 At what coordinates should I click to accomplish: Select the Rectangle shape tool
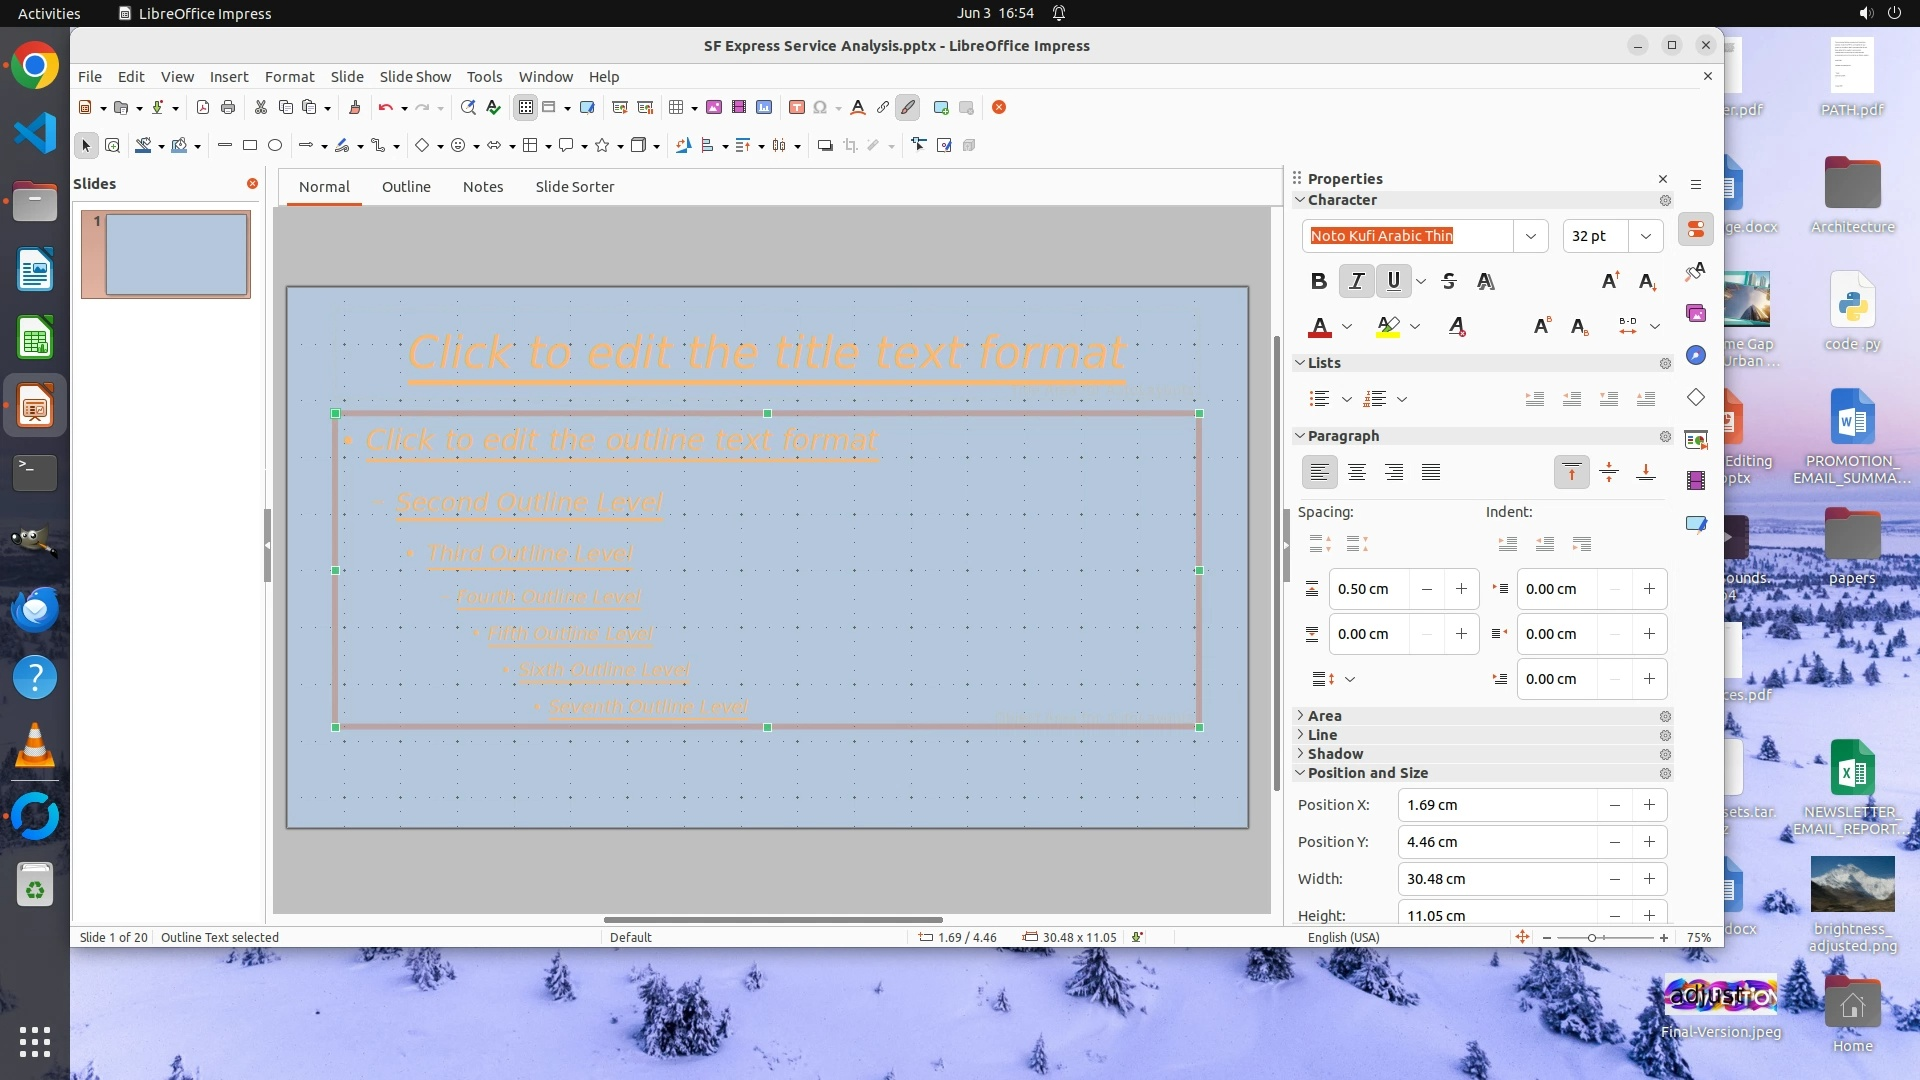(250, 146)
